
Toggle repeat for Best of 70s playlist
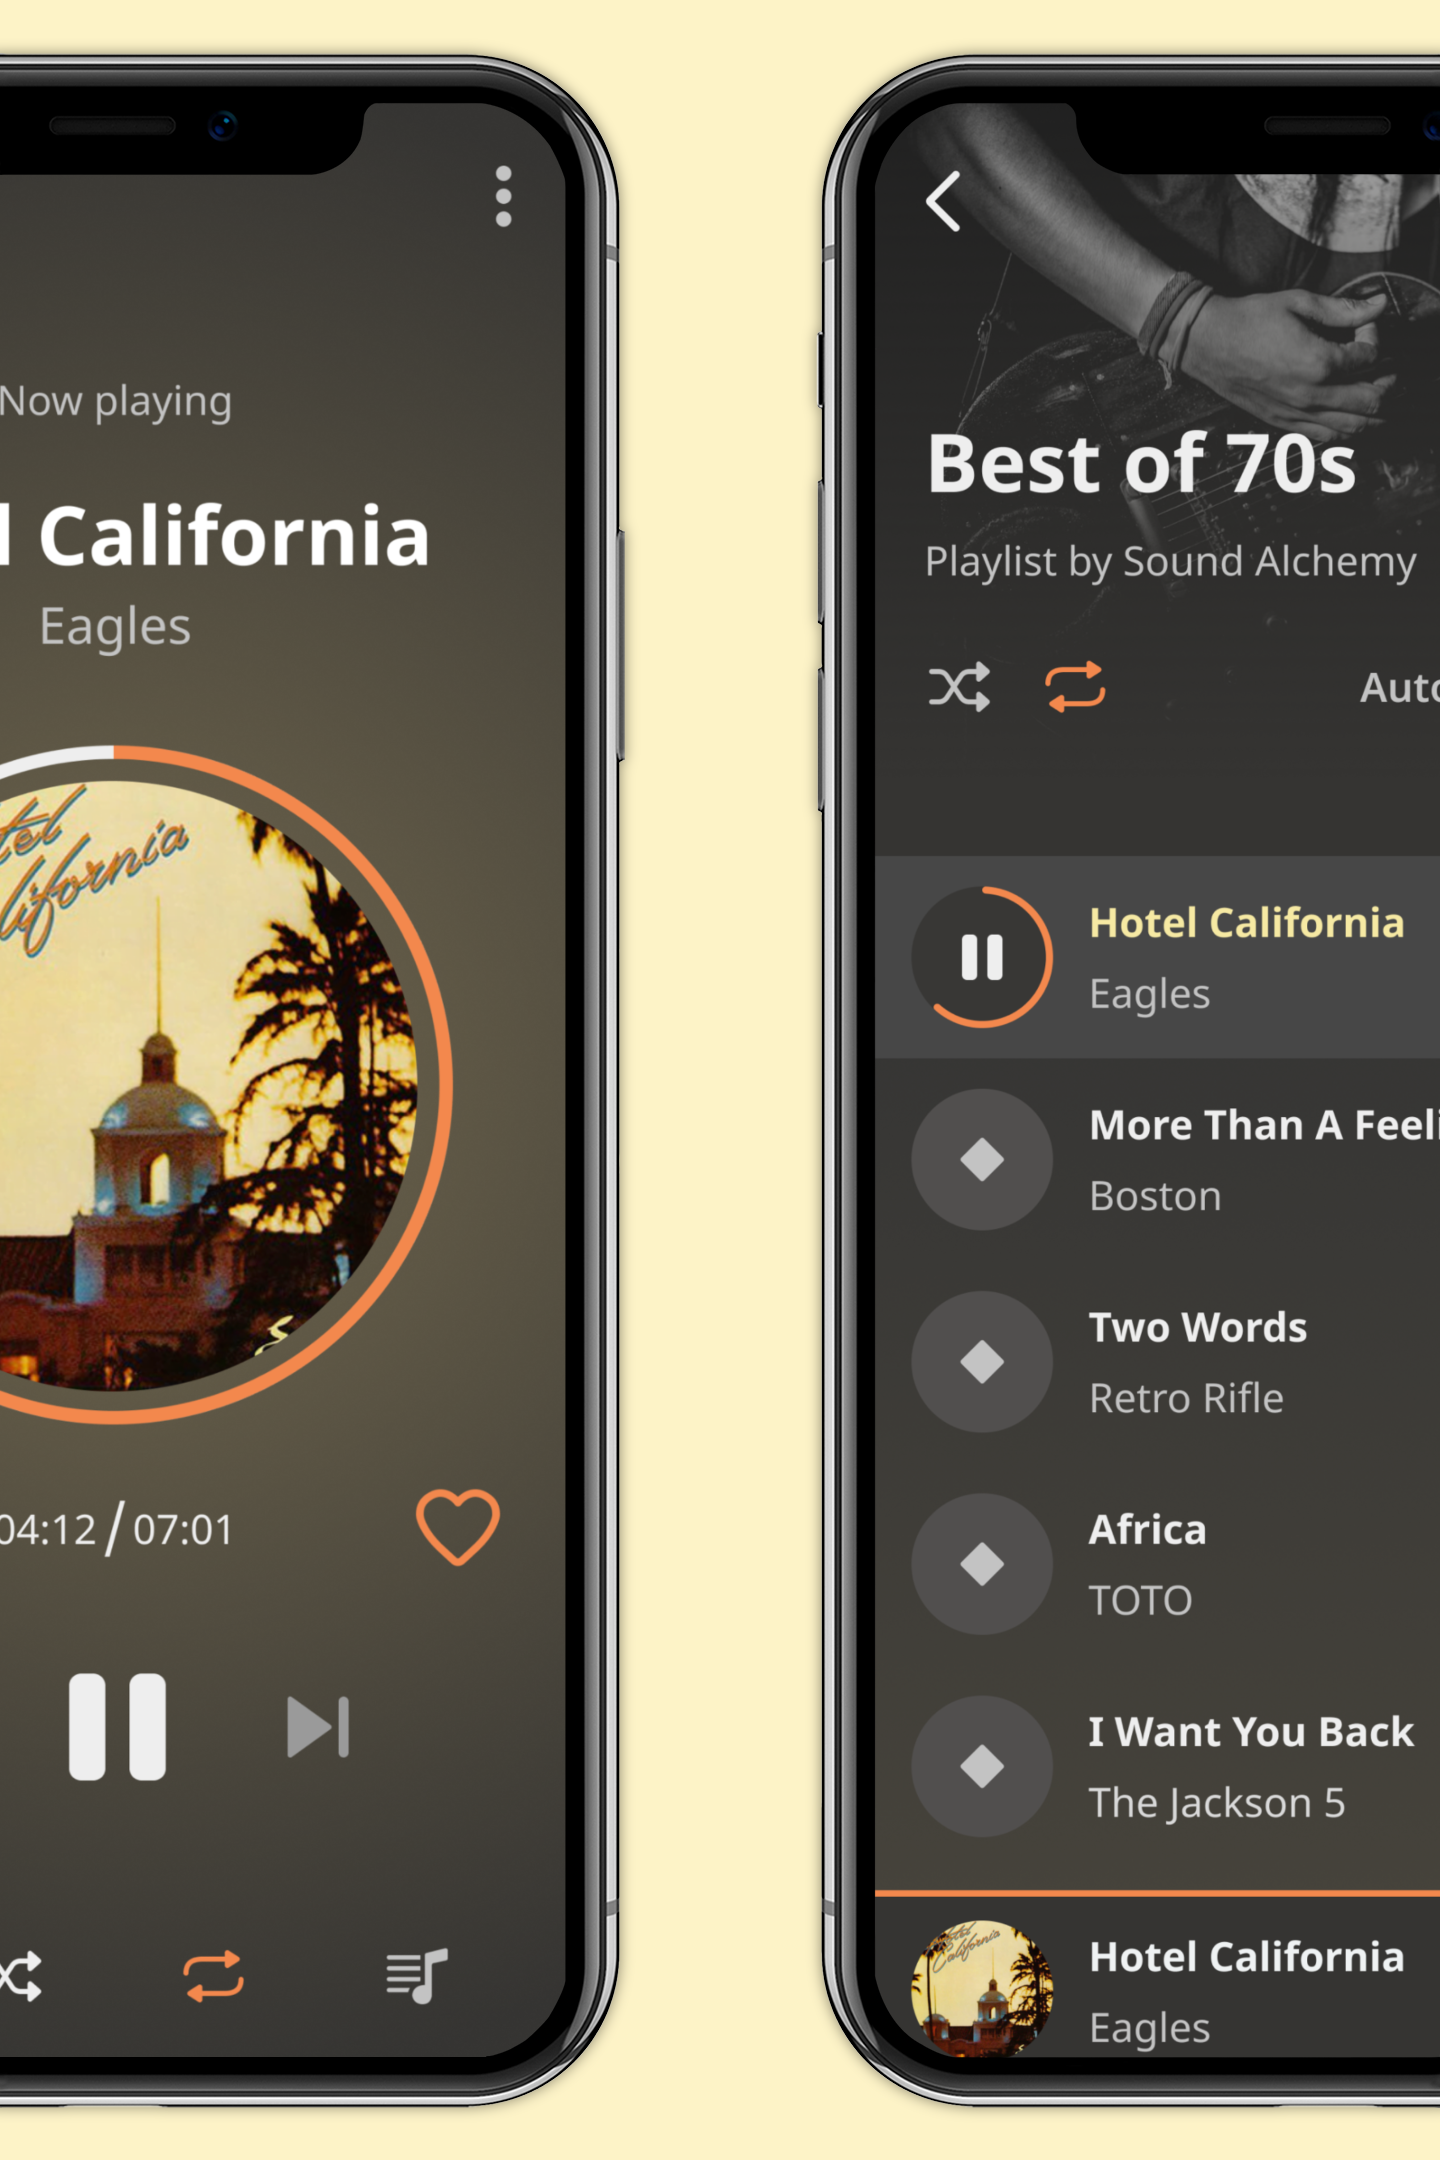click(x=1075, y=687)
